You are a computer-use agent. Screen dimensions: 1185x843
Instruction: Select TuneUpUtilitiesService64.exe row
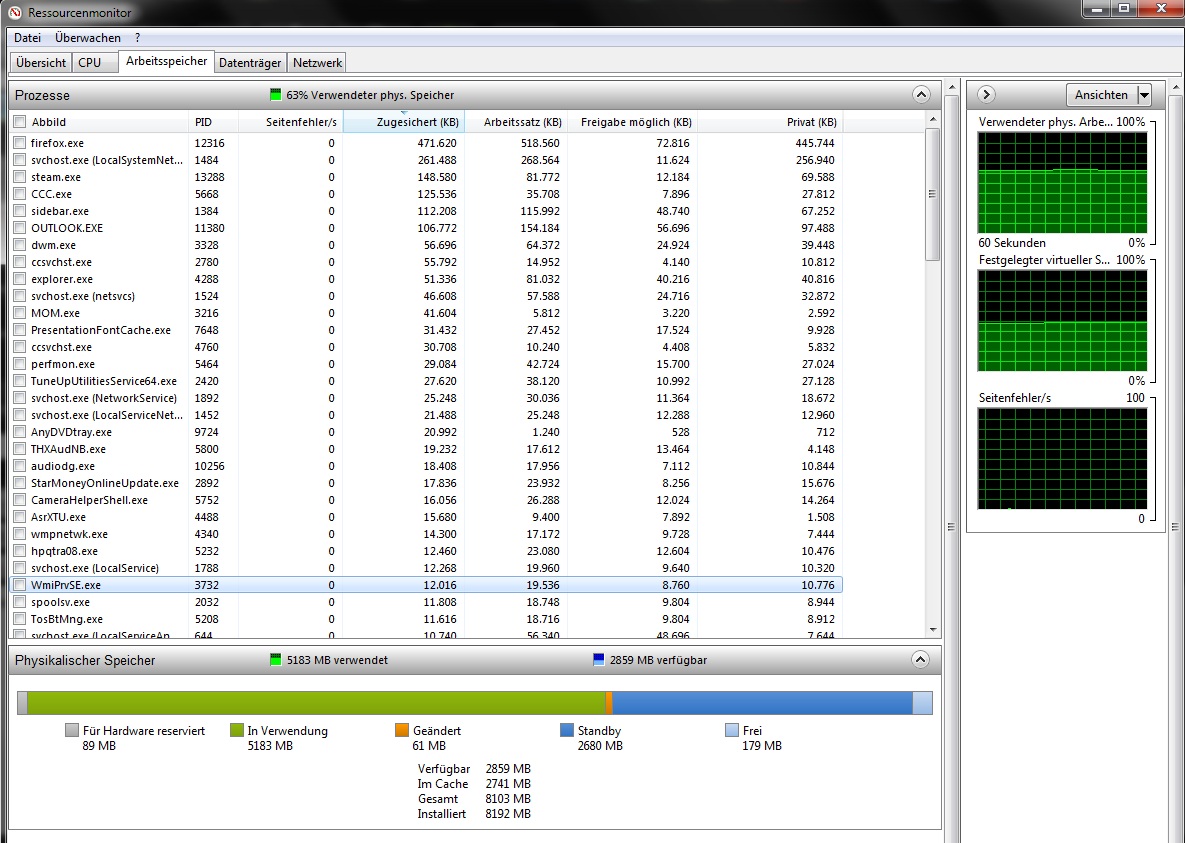tap(427, 381)
